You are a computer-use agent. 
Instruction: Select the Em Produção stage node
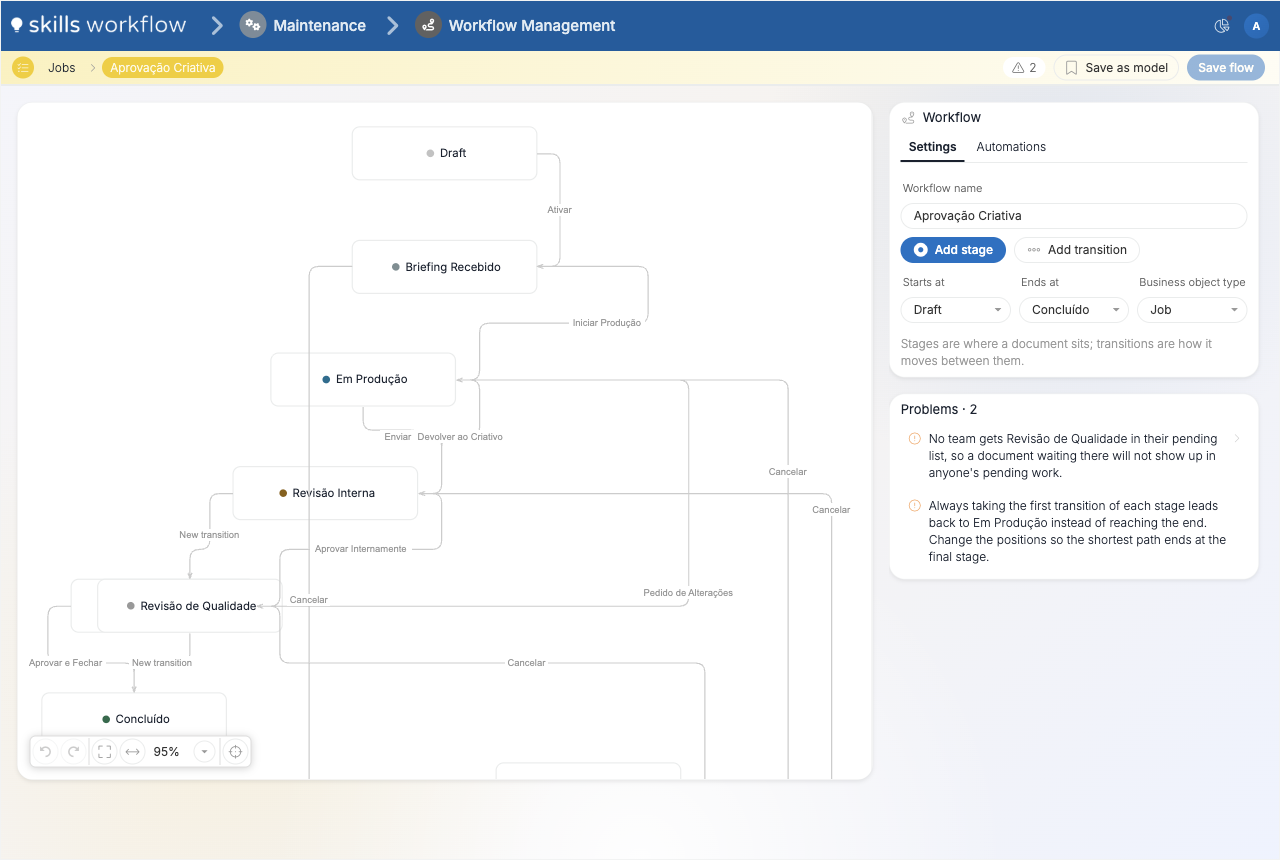[x=363, y=379]
